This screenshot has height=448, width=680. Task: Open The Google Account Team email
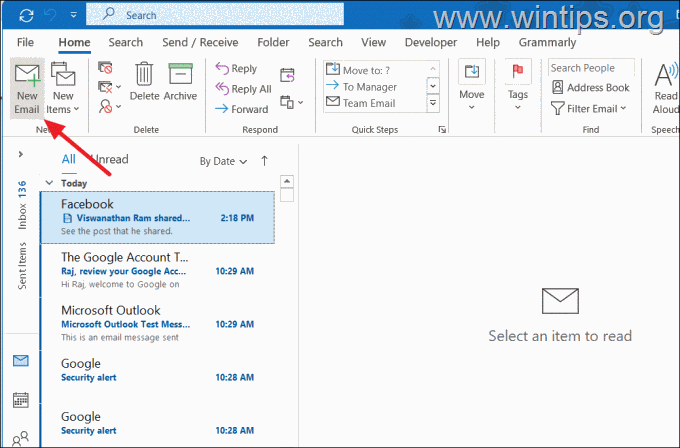pos(157,271)
